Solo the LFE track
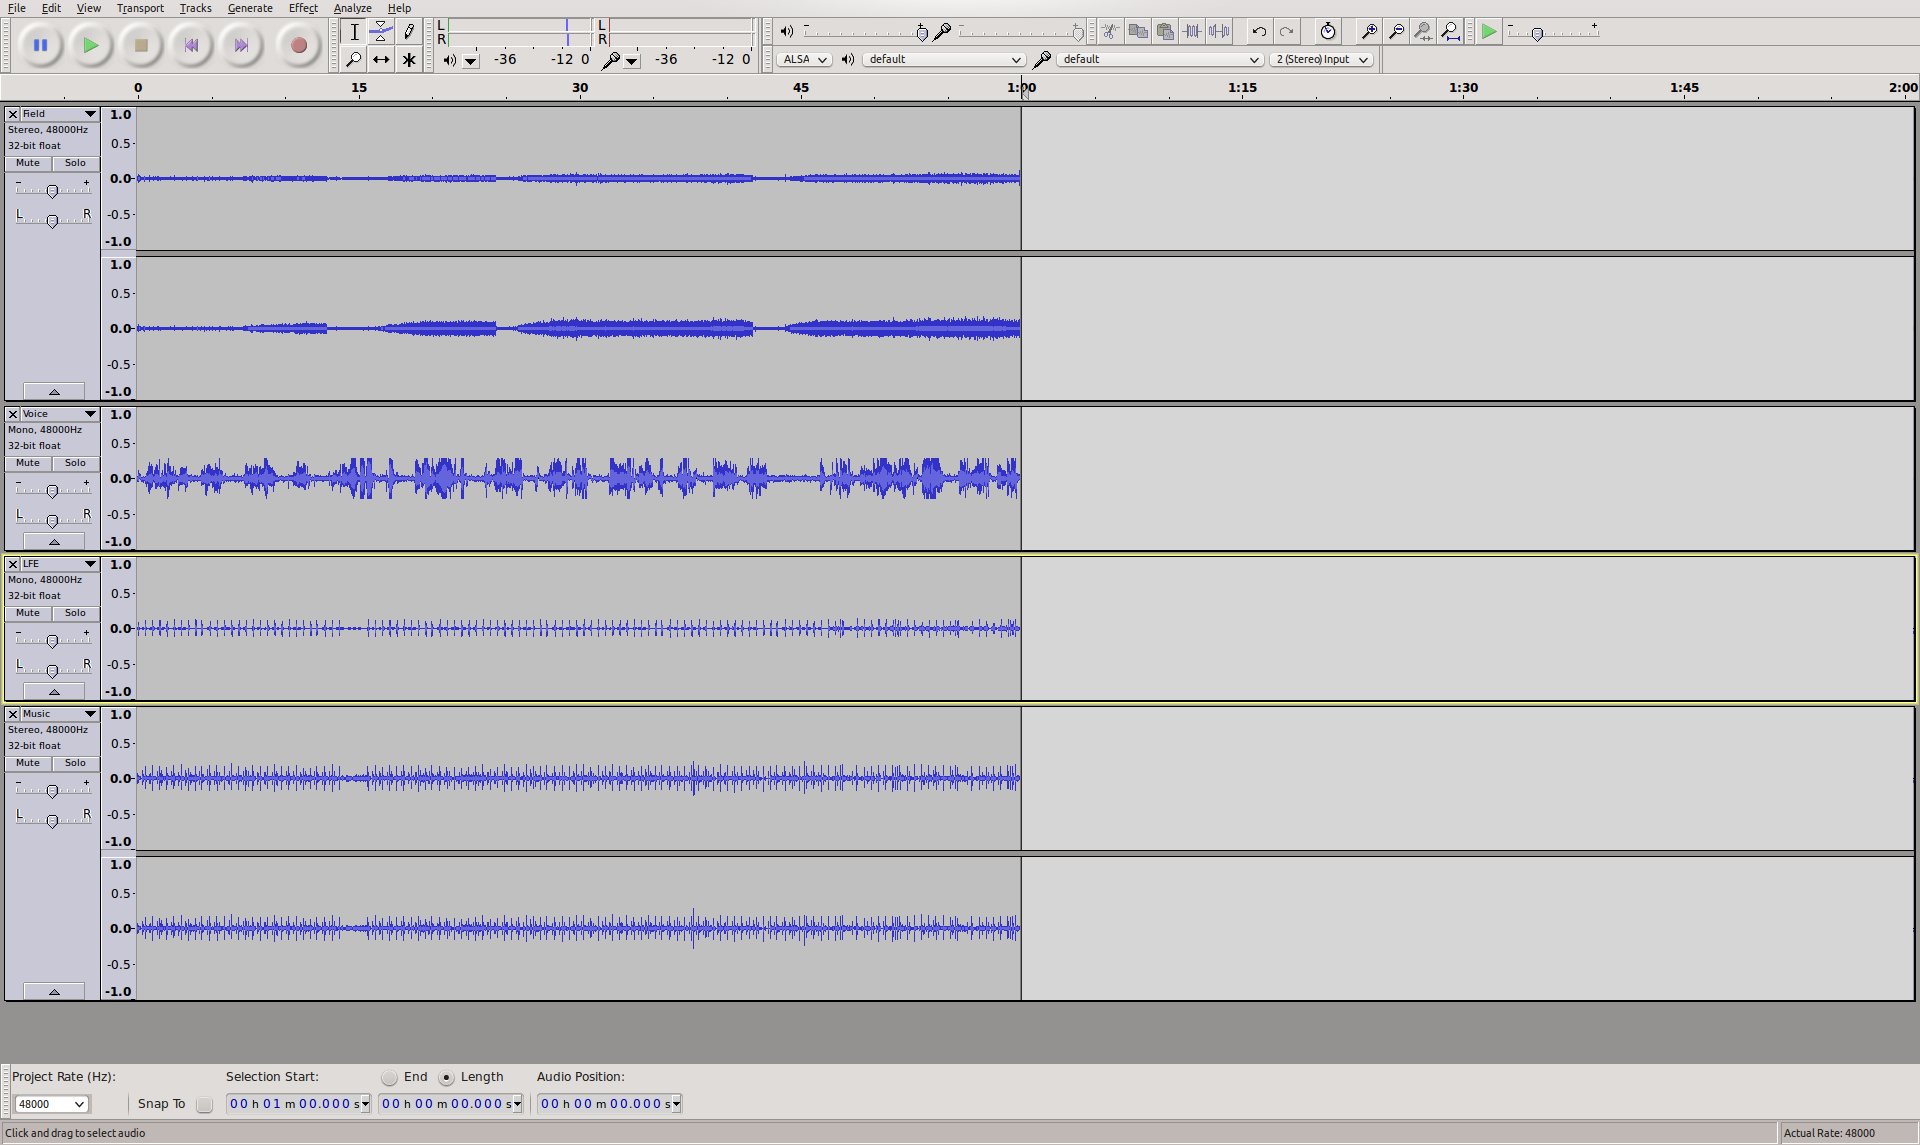The width and height of the screenshot is (1920, 1145). (75, 613)
